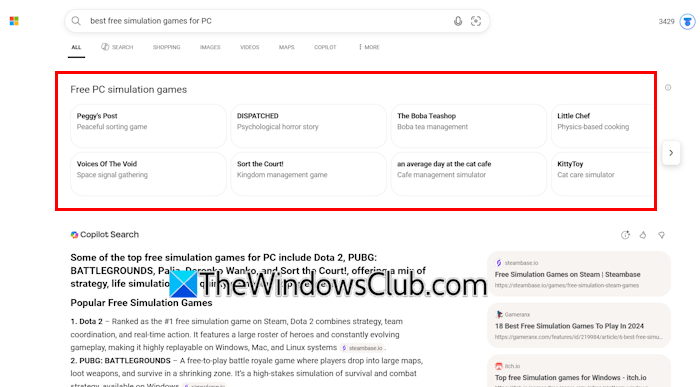This screenshot has width=700, height=387.
Task: Click the gameranx.com URL text
Action: [x=579, y=337]
